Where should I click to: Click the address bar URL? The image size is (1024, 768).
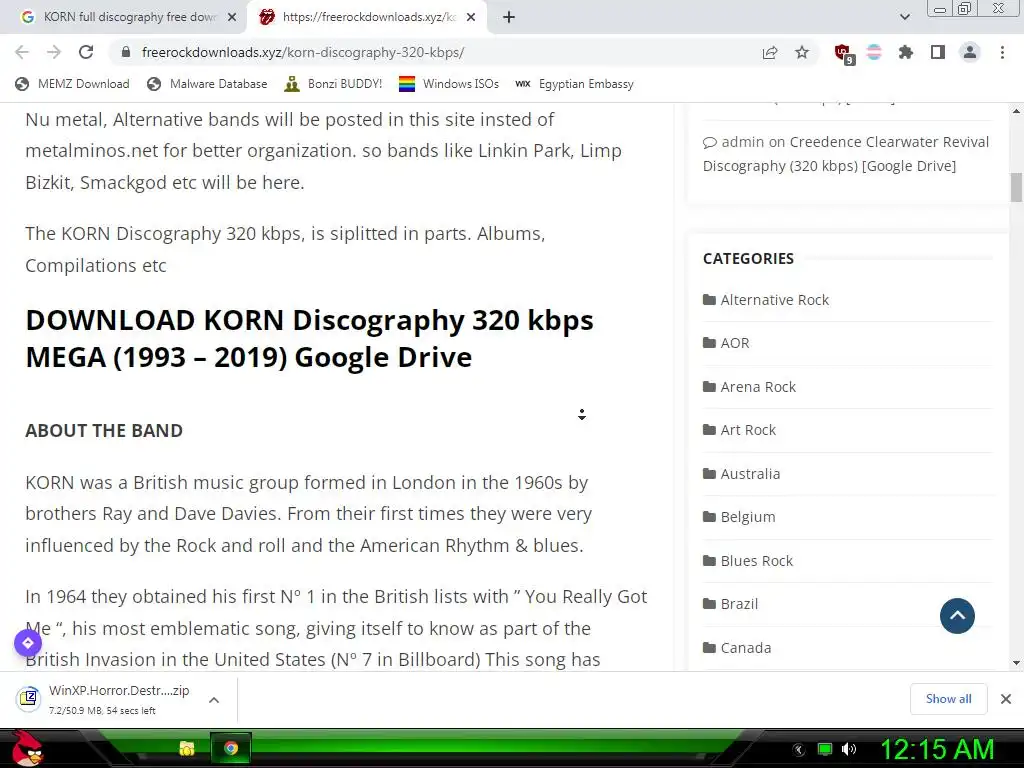click(303, 52)
